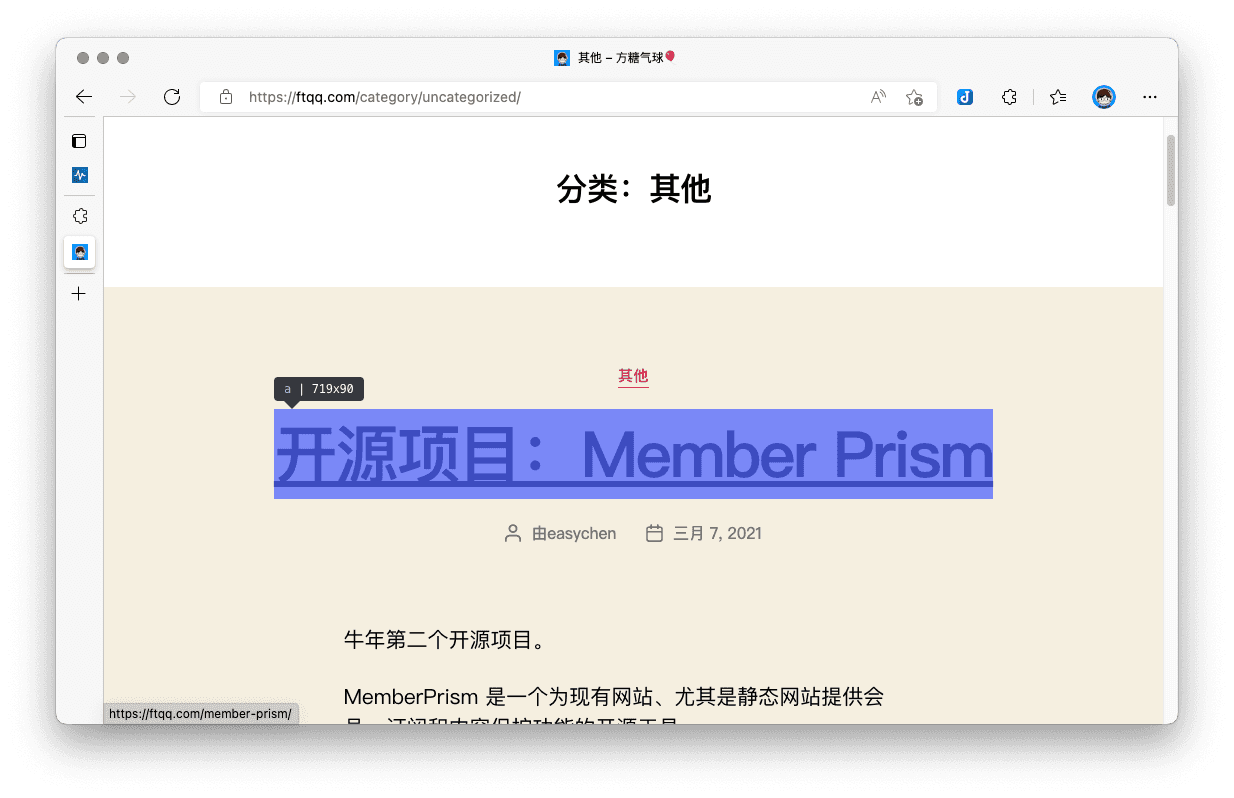Open the tab actions menu in the sidebar
Viewport: 1234px width, 798px height.
pyautogui.click(x=80, y=141)
